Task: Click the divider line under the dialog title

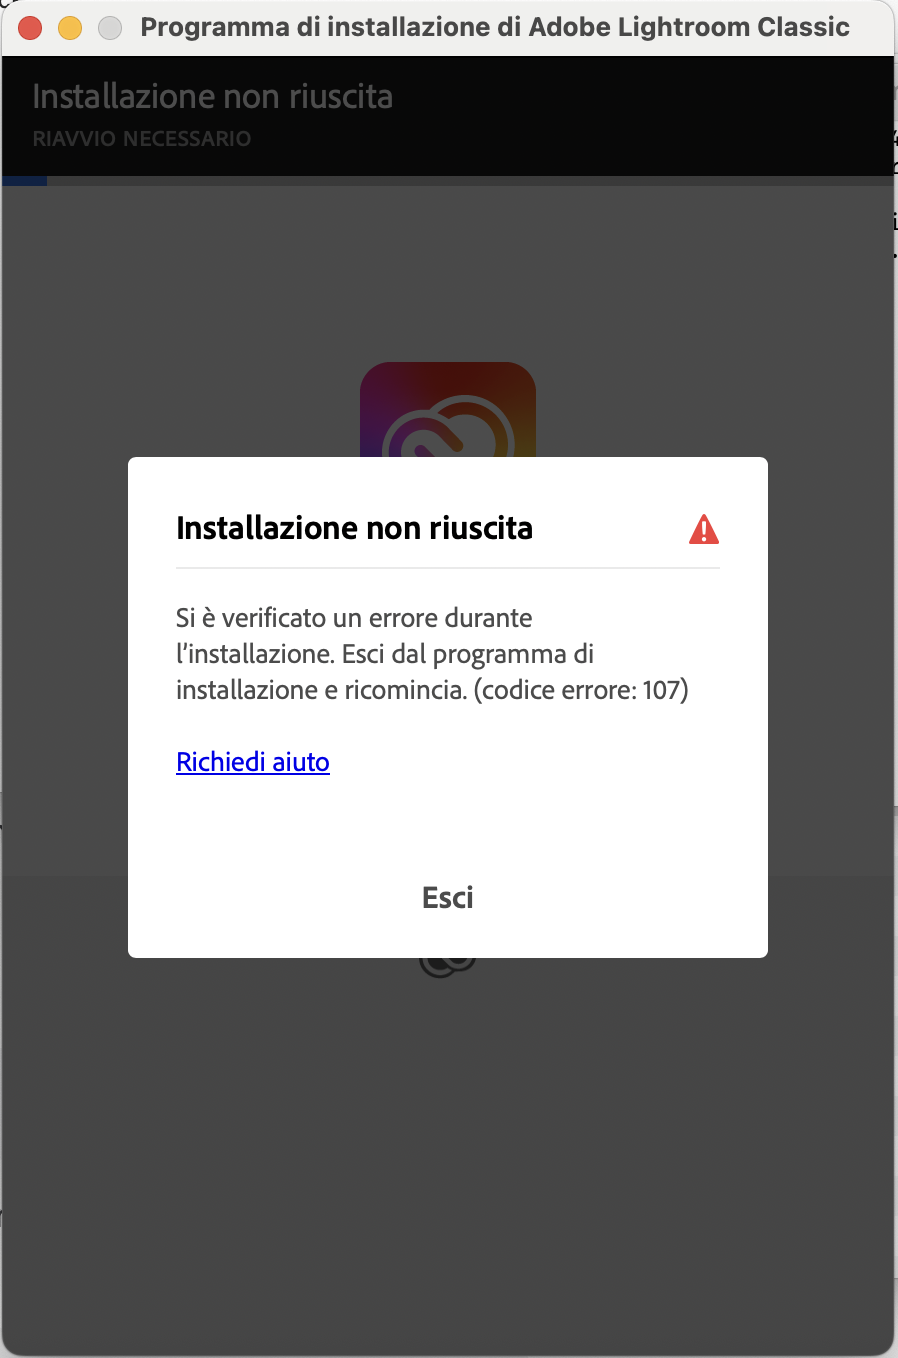Action: click(448, 568)
